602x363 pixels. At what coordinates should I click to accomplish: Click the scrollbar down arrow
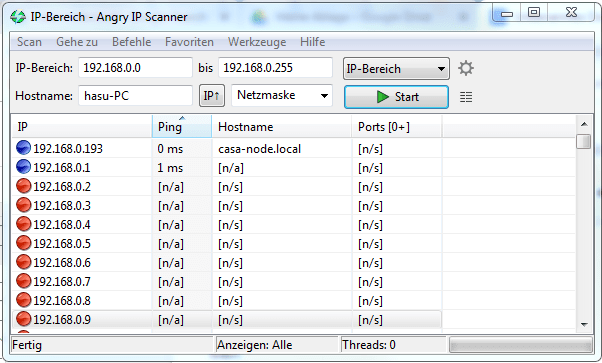pos(584,325)
